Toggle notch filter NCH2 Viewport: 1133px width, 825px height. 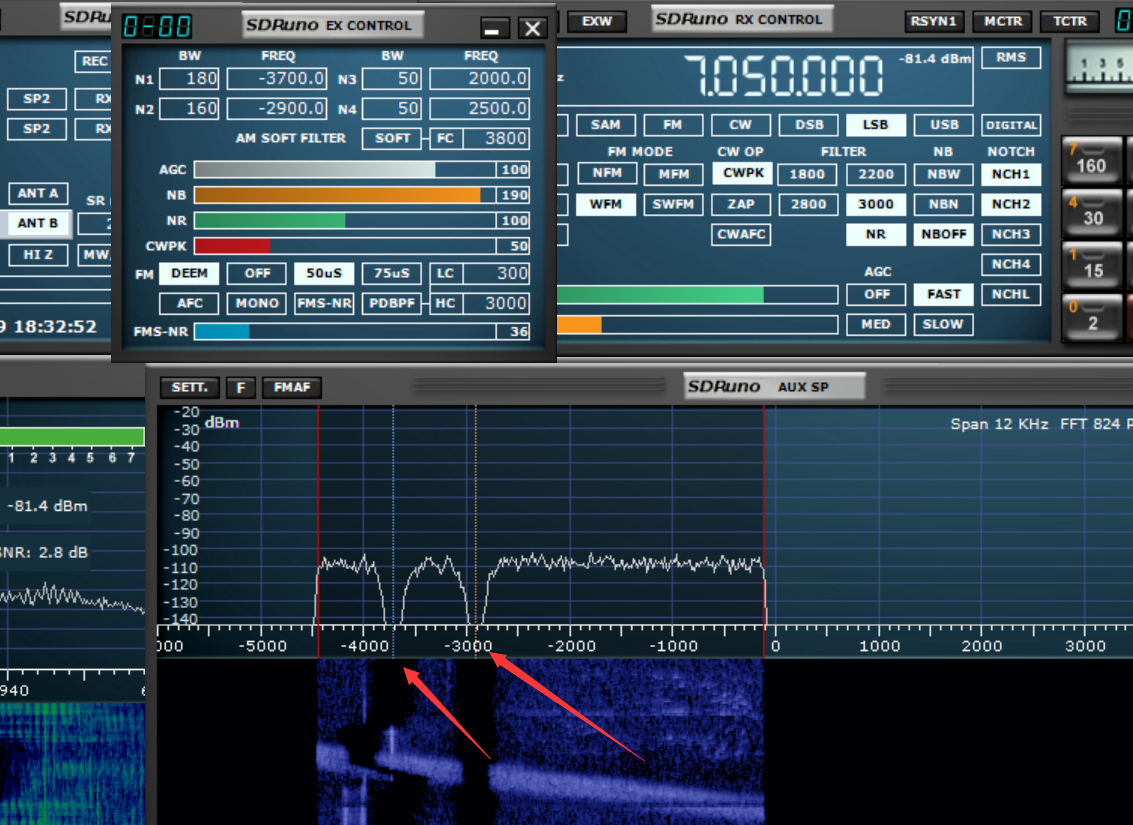click(1011, 204)
